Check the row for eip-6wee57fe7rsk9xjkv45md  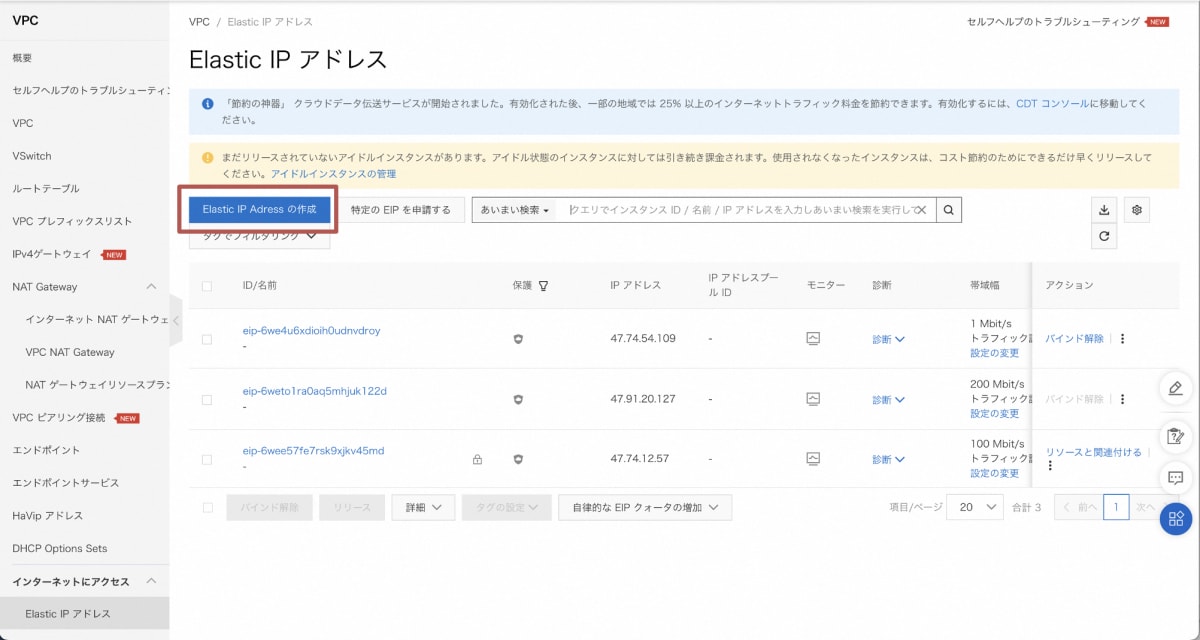[206, 460]
